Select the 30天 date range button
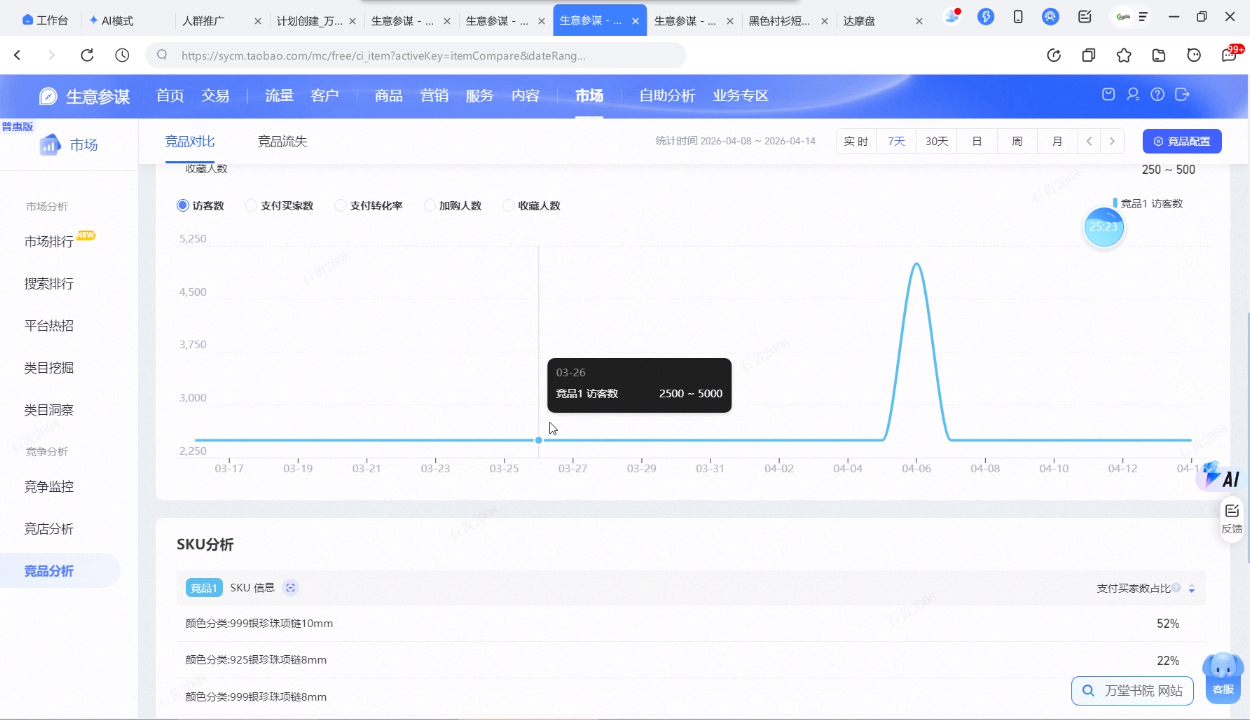 [x=936, y=141]
